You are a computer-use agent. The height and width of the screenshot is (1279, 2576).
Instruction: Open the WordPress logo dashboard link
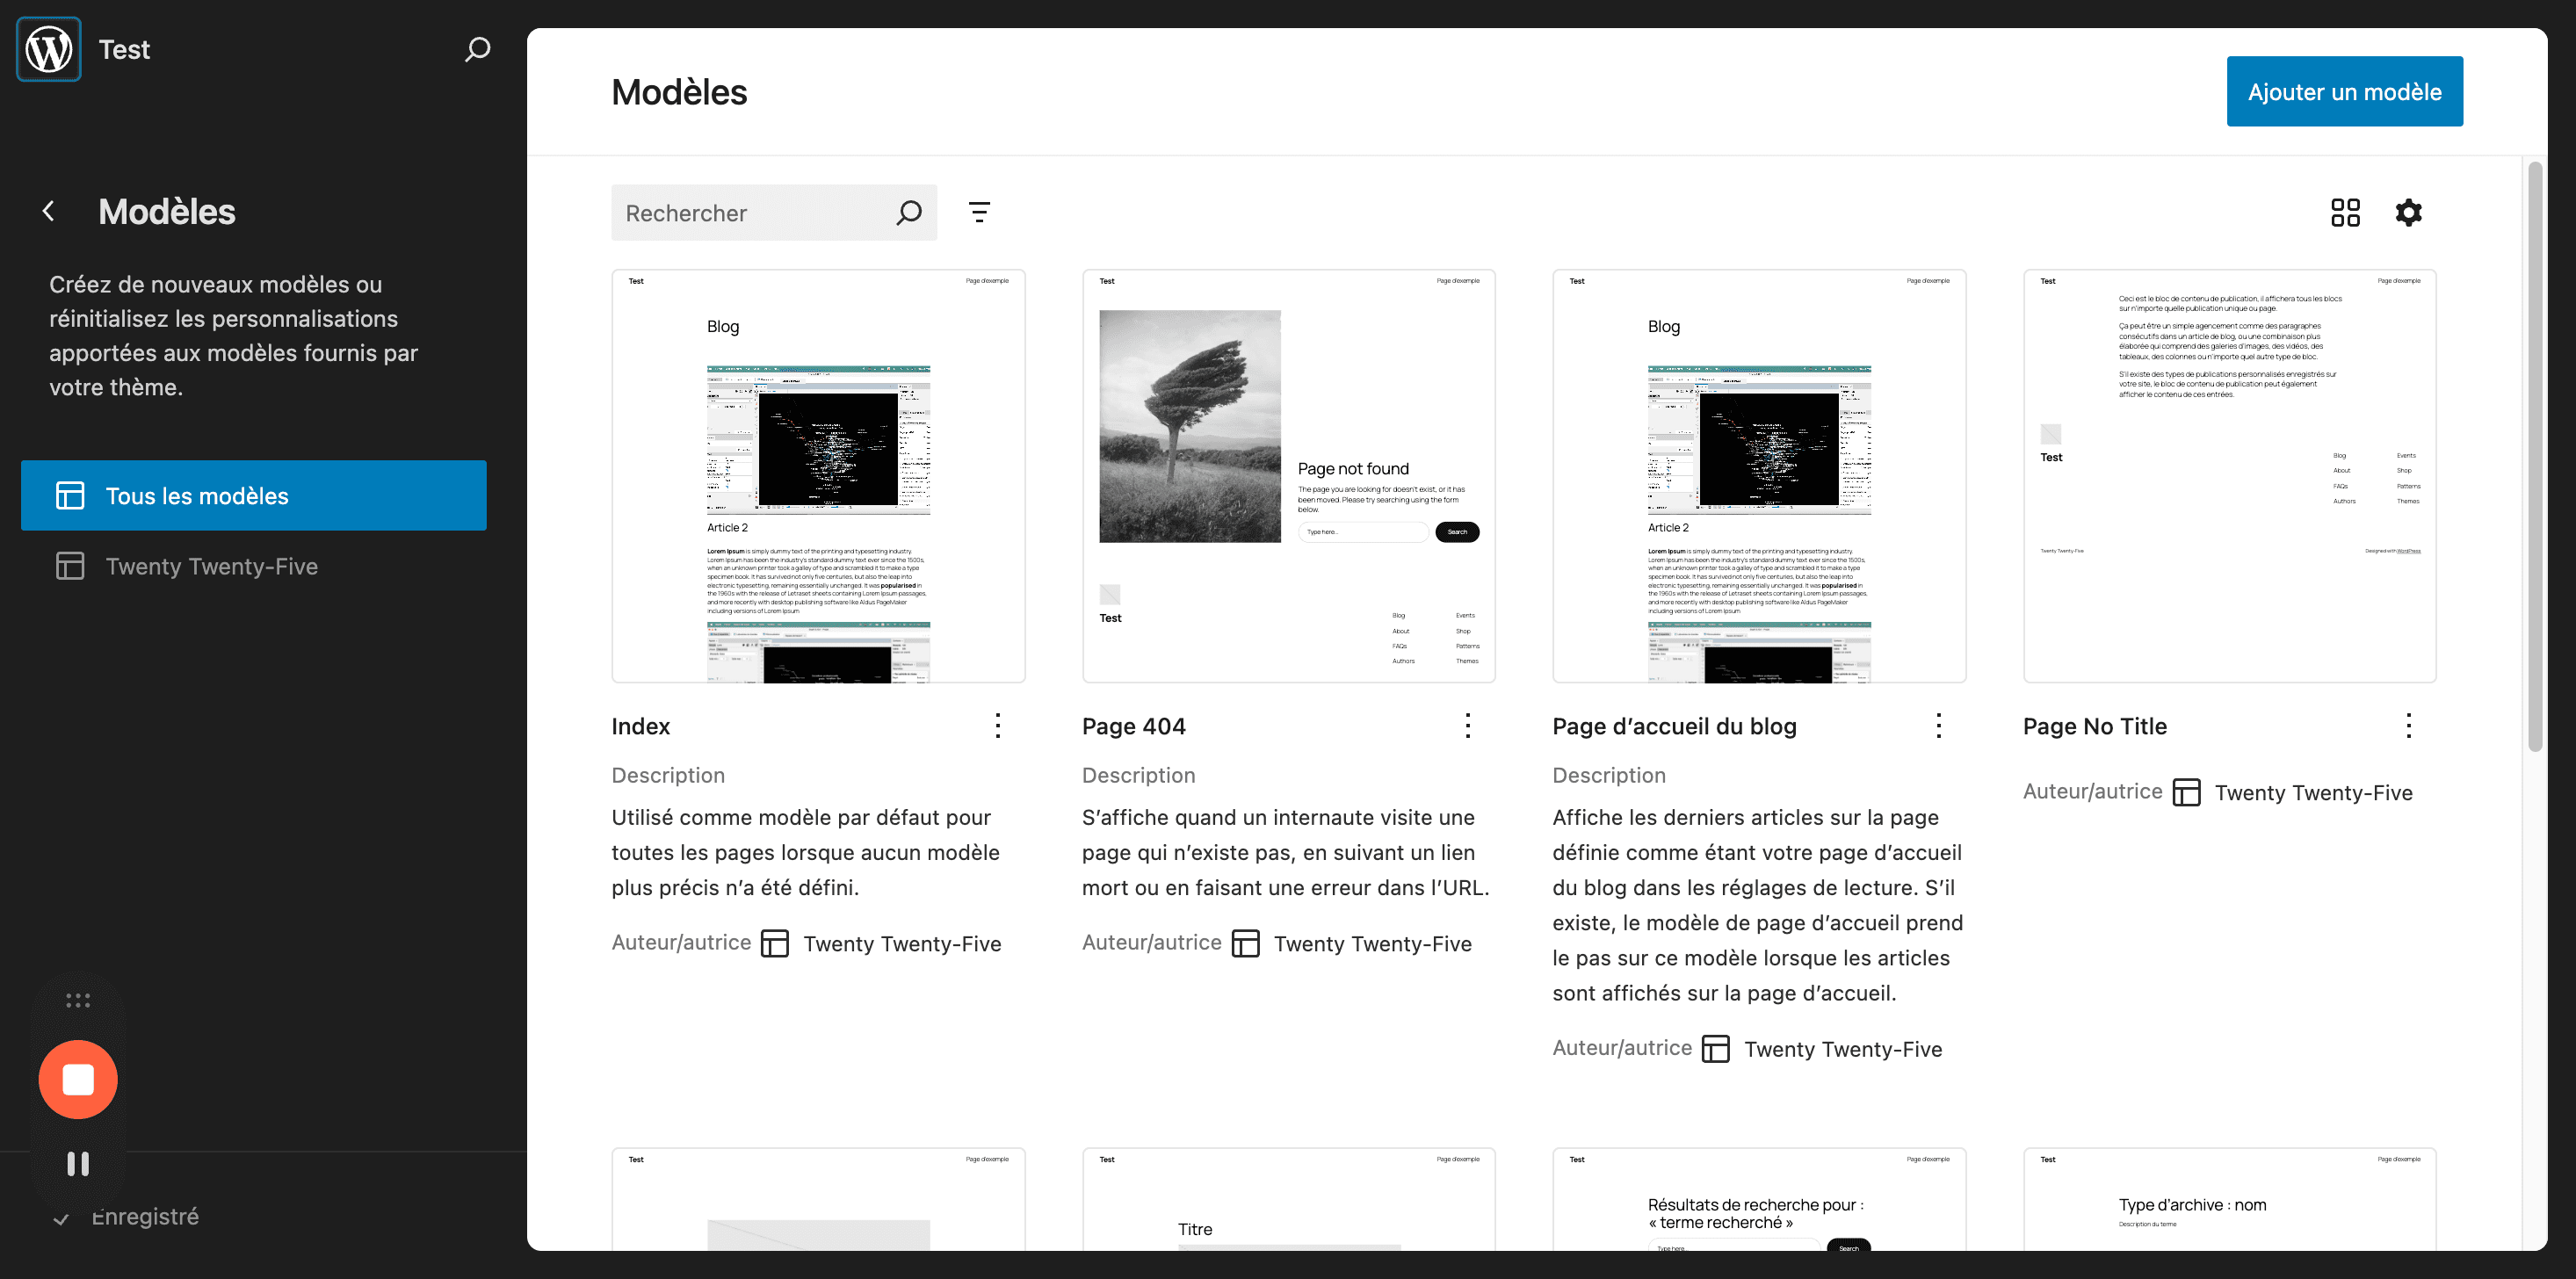tap(49, 49)
